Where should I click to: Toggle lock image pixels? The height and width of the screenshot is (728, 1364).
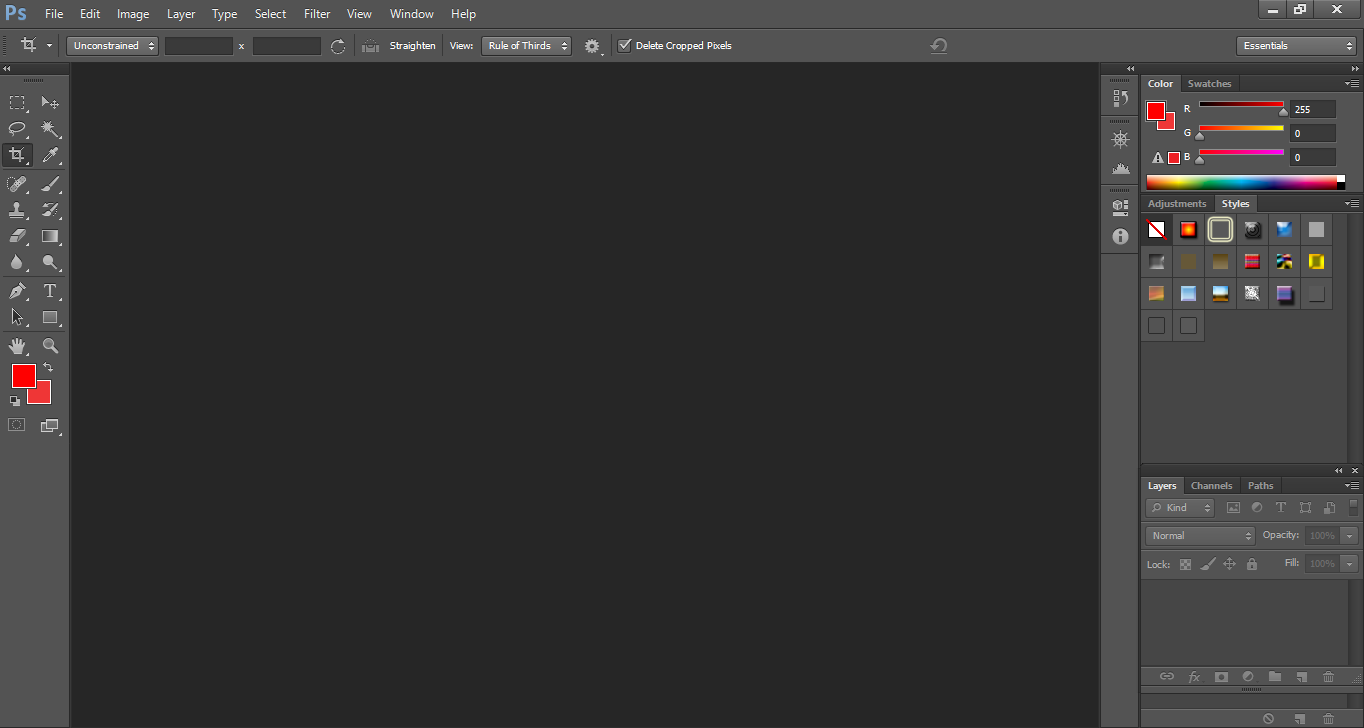point(1208,564)
